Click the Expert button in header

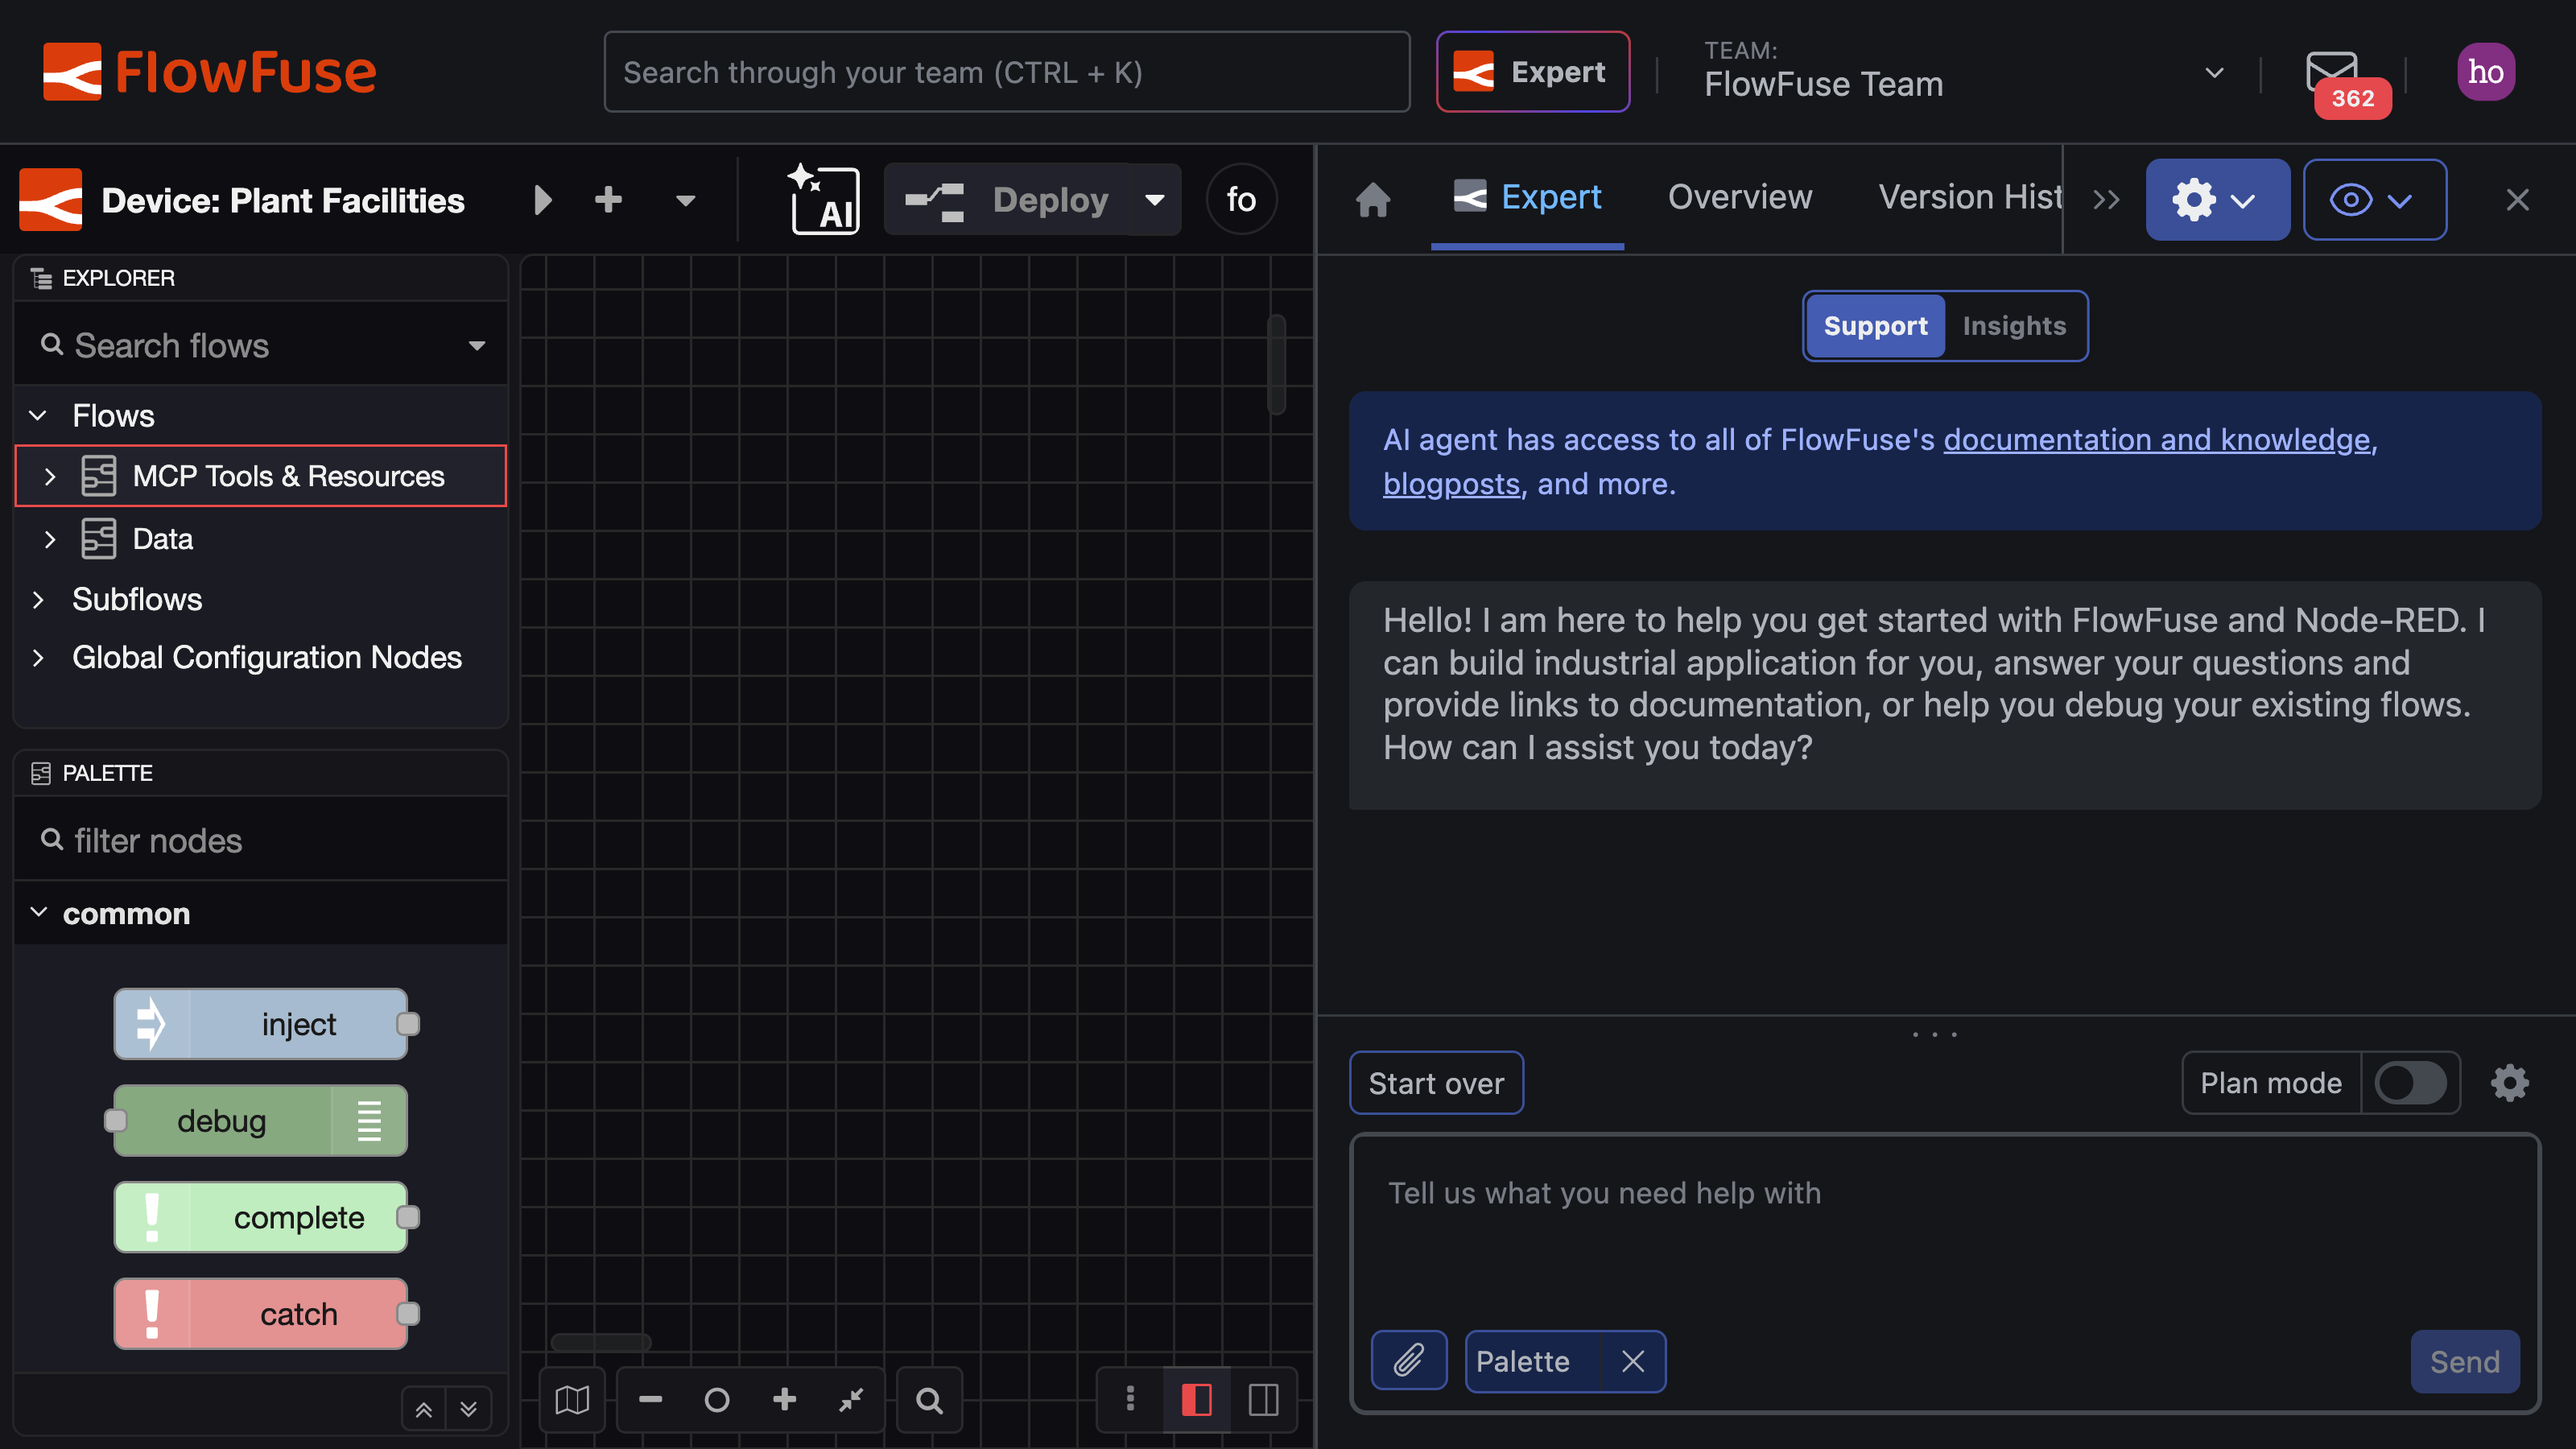coord(1533,72)
